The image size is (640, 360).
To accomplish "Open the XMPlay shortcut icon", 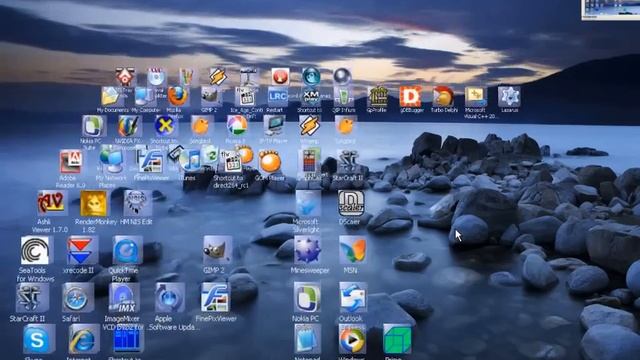I will [x=311, y=97].
